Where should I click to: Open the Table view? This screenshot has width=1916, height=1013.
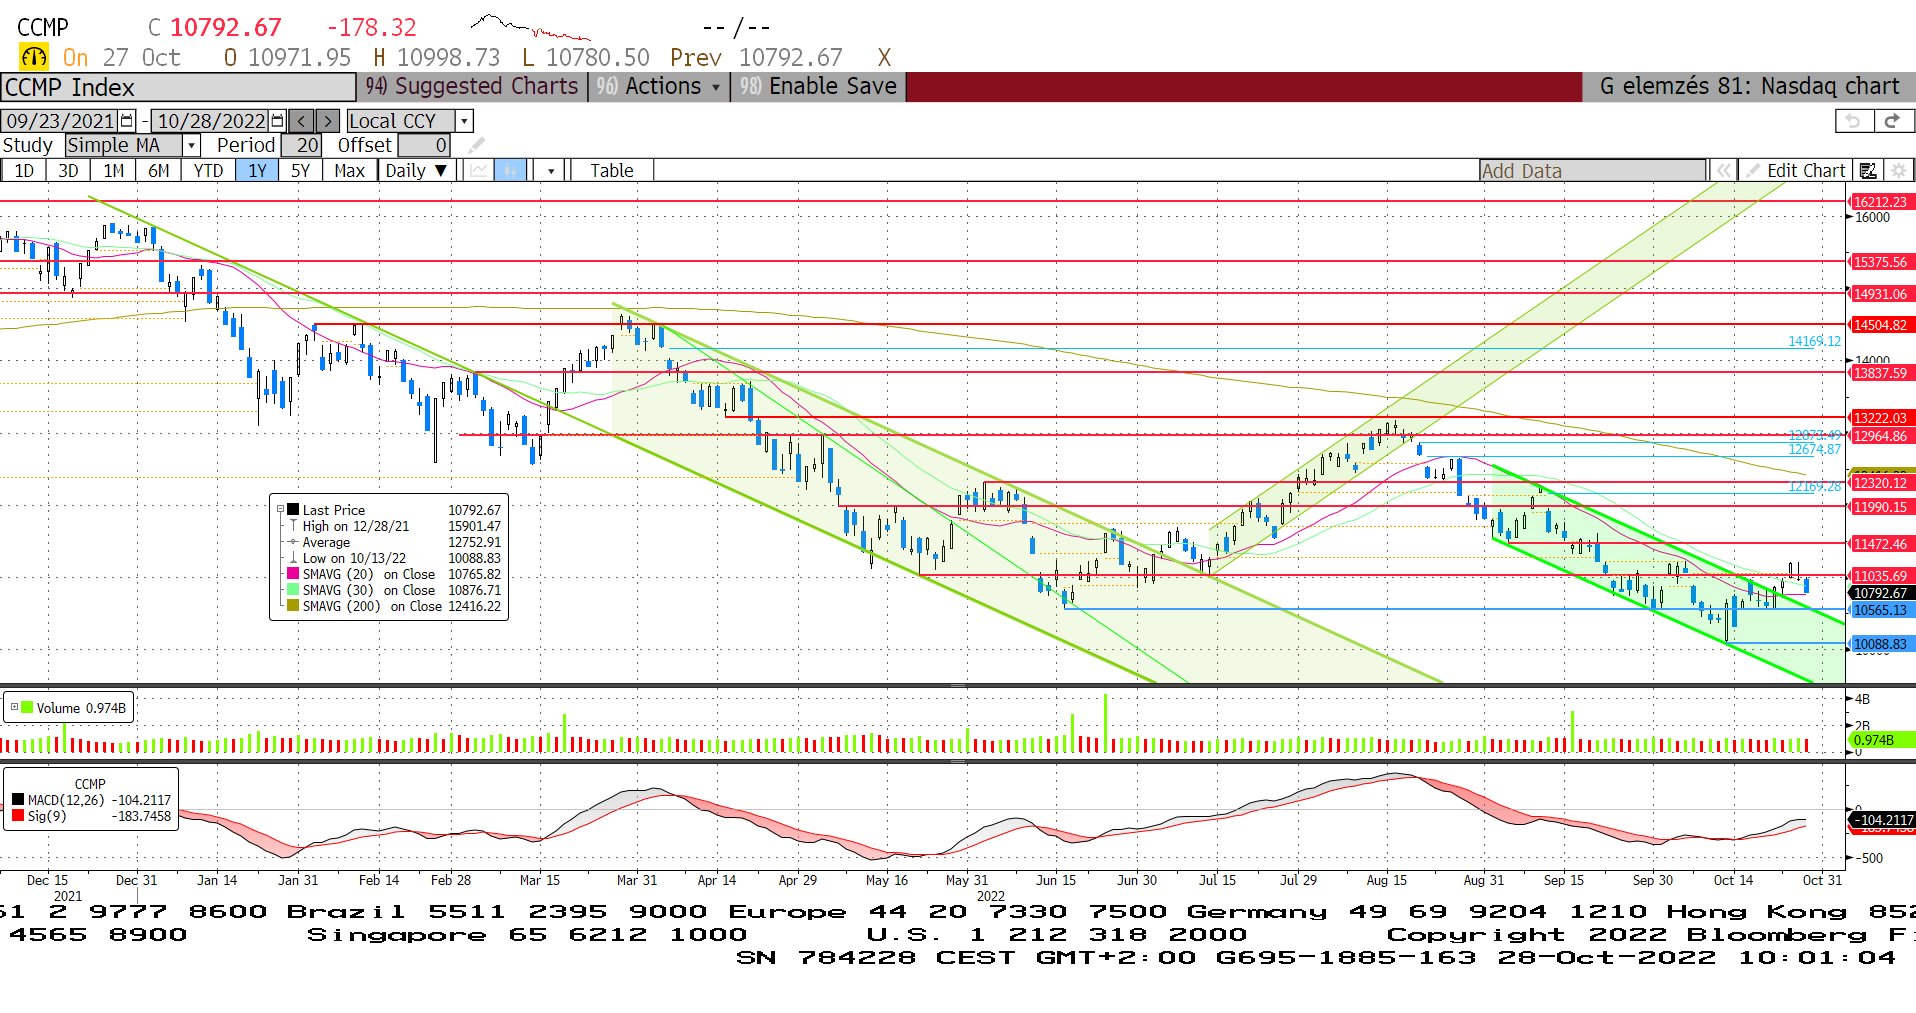pyautogui.click(x=611, y=170)
